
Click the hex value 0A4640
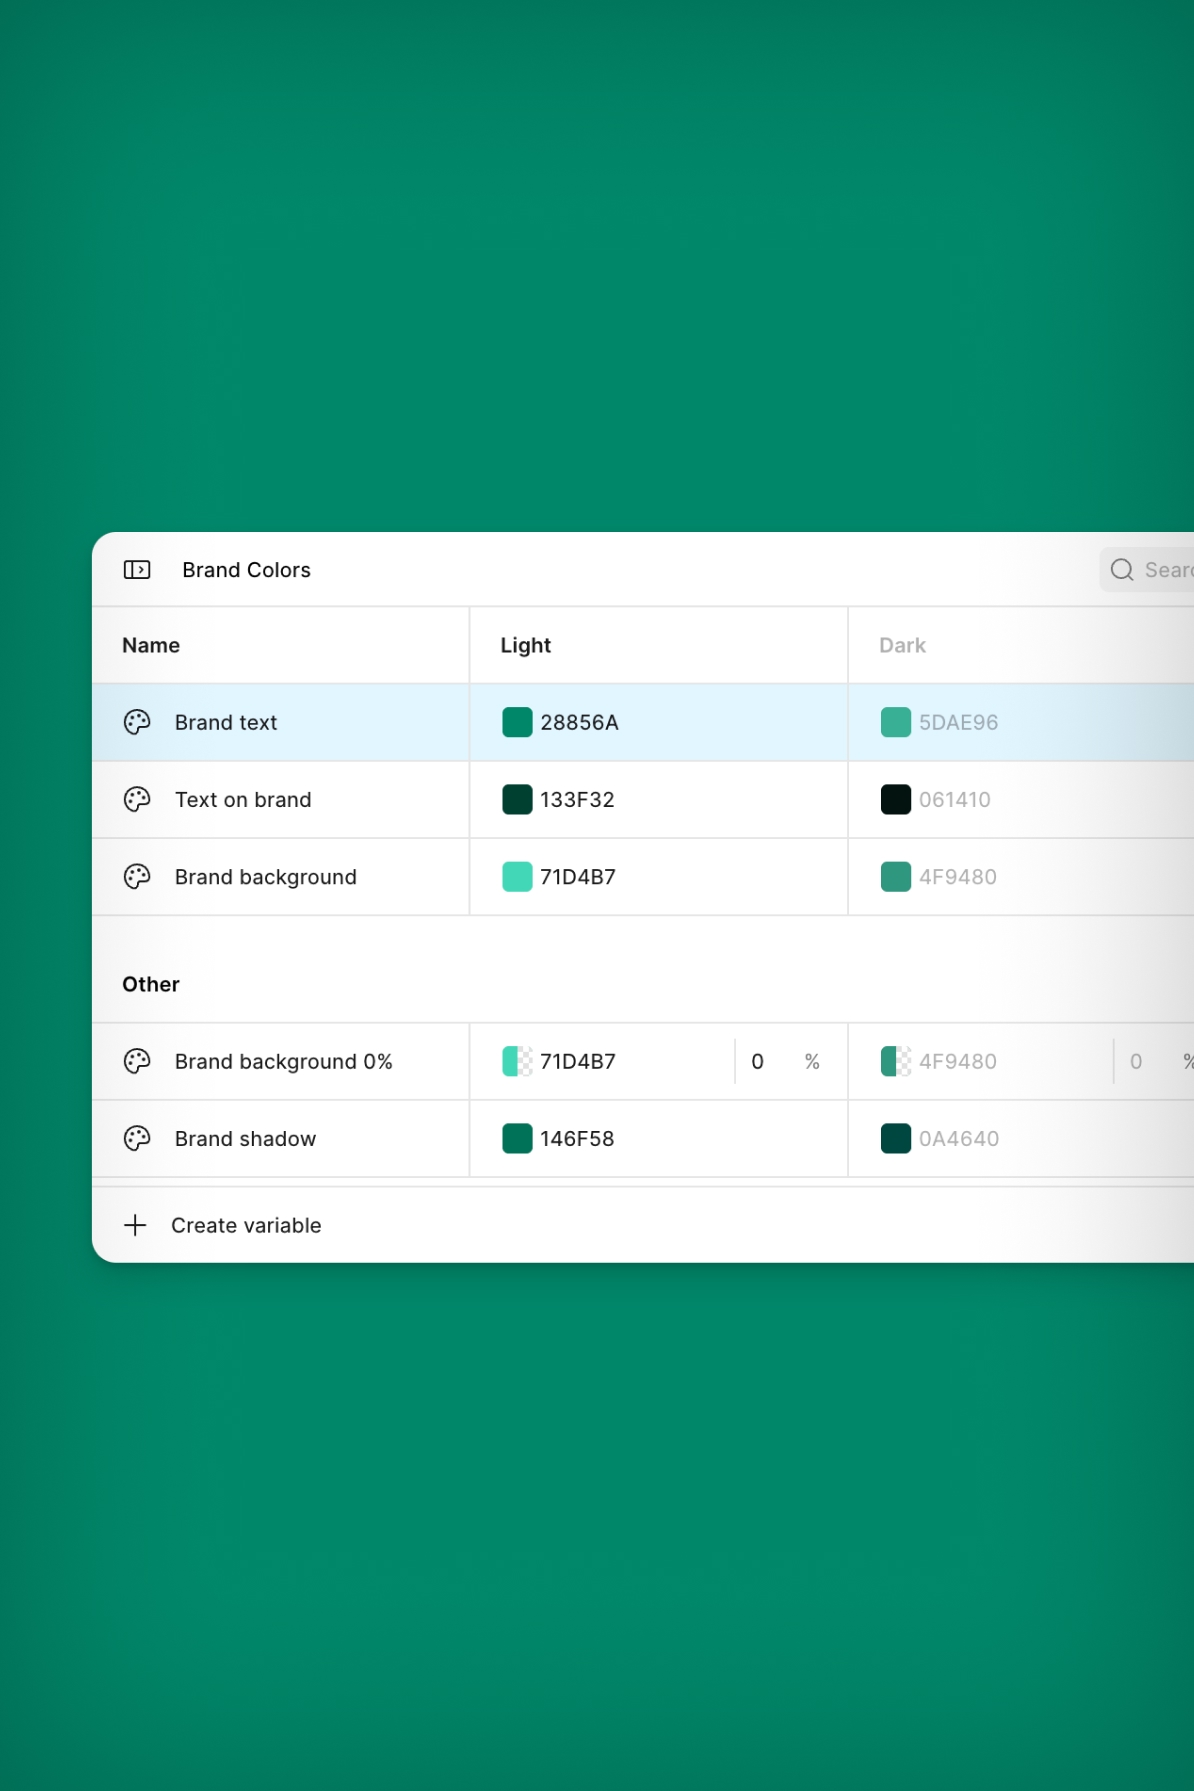[x=959, y=1139]
